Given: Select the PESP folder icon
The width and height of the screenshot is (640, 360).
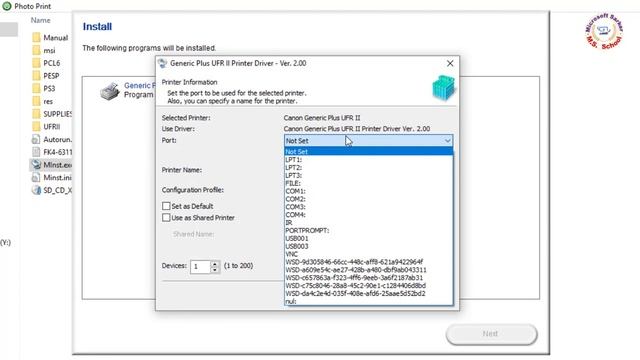Looking at the screenshot, I should (36, 76).
